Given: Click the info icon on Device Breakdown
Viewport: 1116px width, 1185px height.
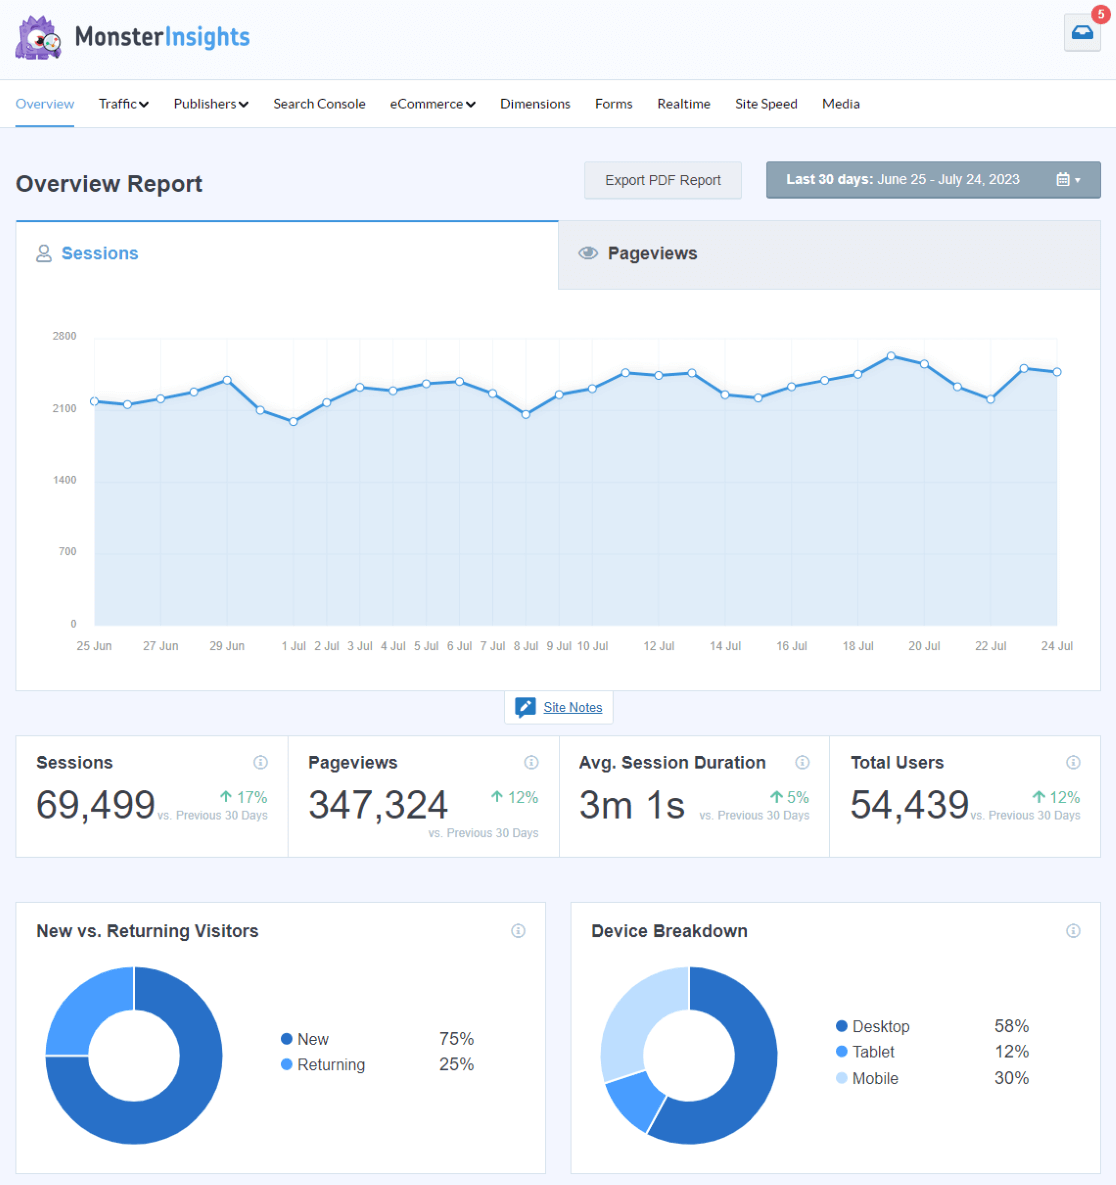Looking at the screenshot, I should click(1074, 930).
